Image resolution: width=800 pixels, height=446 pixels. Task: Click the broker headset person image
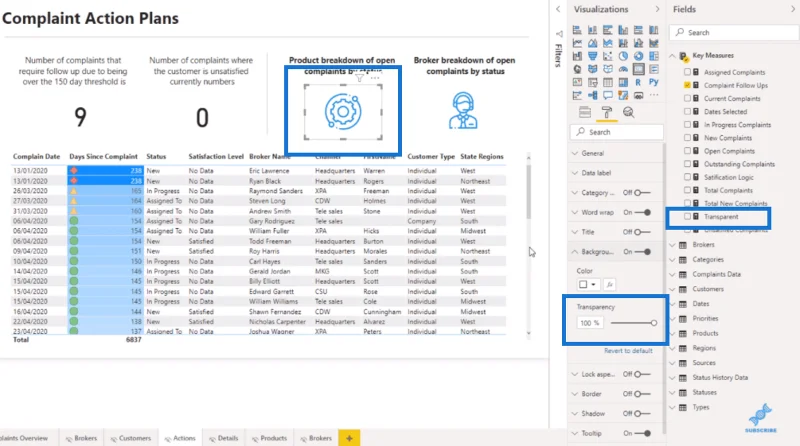pyautogui.click(x=463, y=110)
